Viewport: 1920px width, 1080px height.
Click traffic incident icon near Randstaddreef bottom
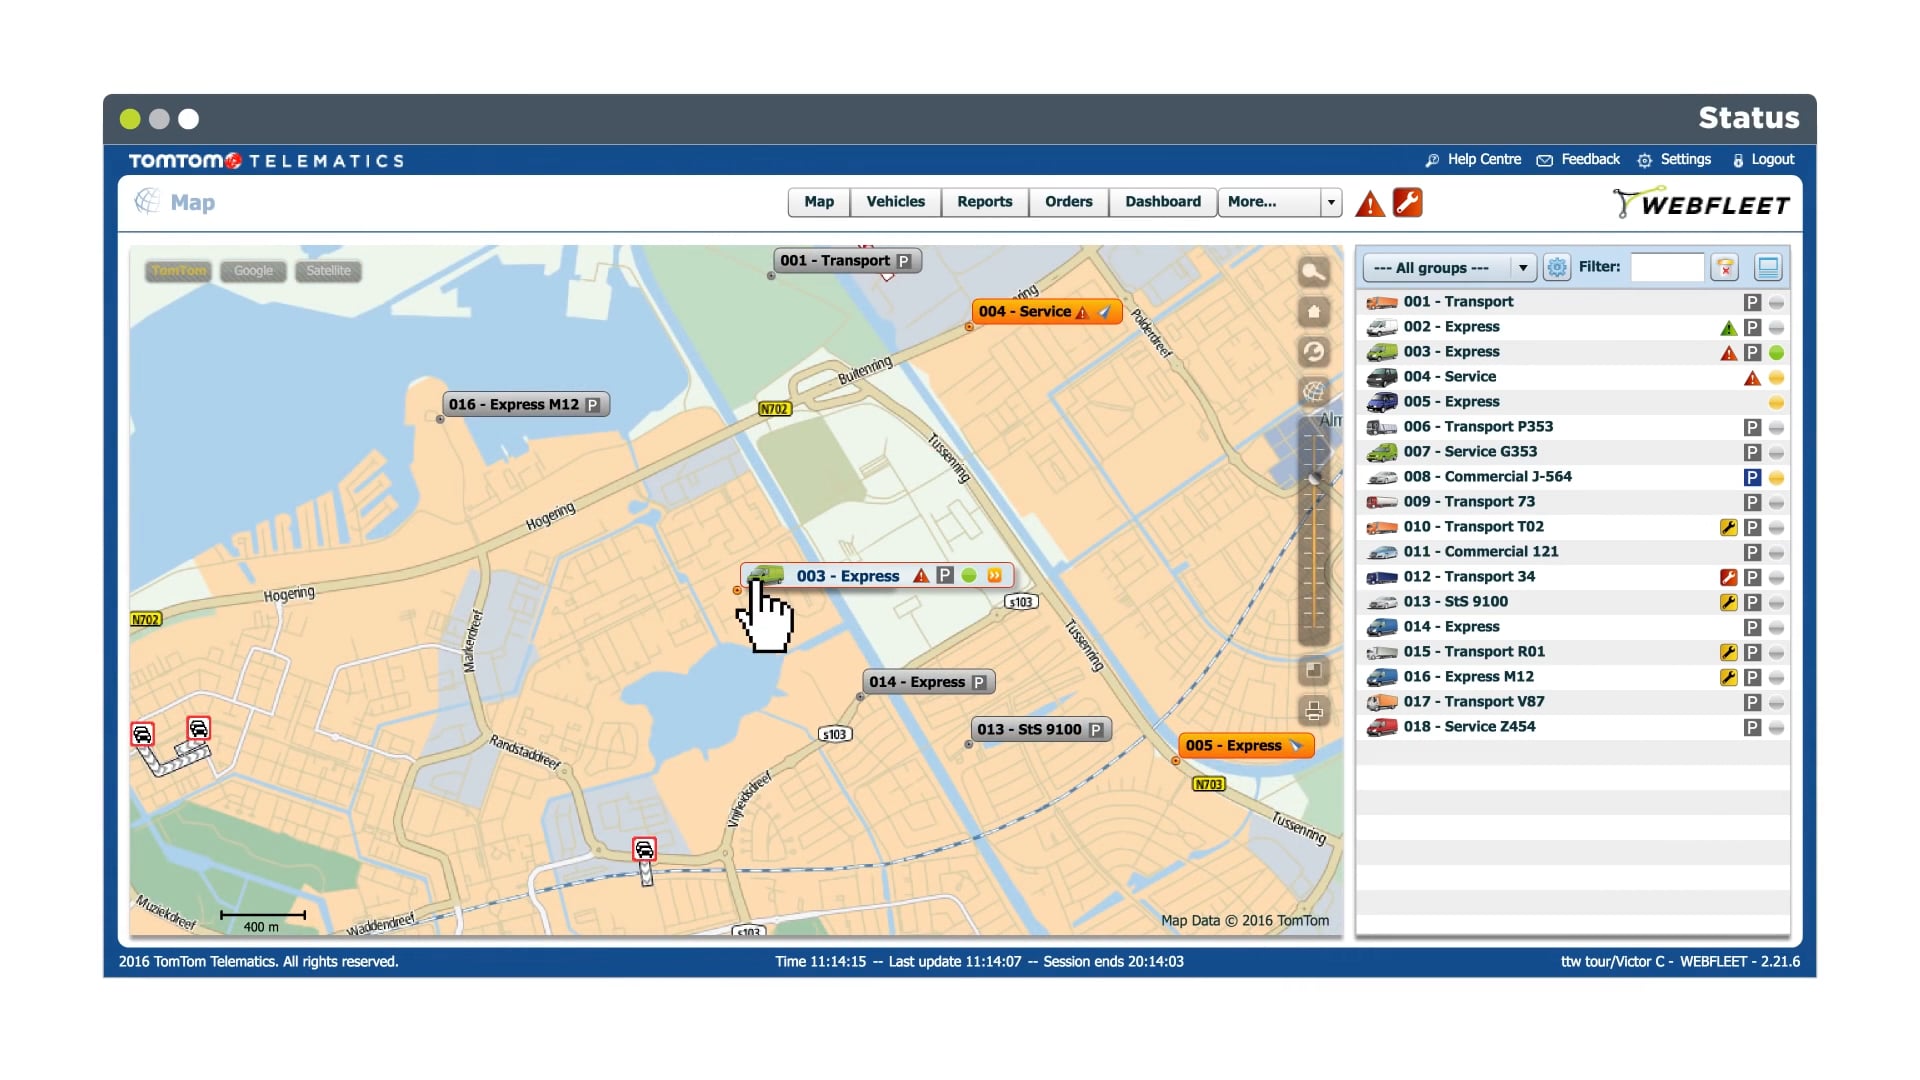(x=644, y=849)
